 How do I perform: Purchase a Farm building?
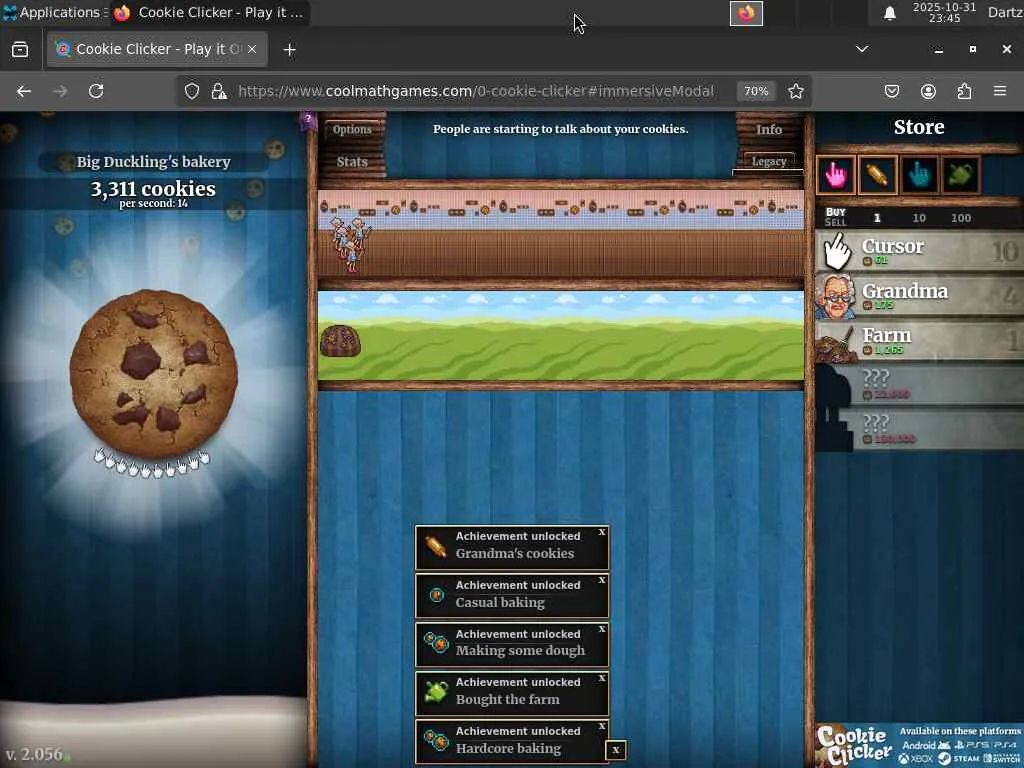coord(919,340)
